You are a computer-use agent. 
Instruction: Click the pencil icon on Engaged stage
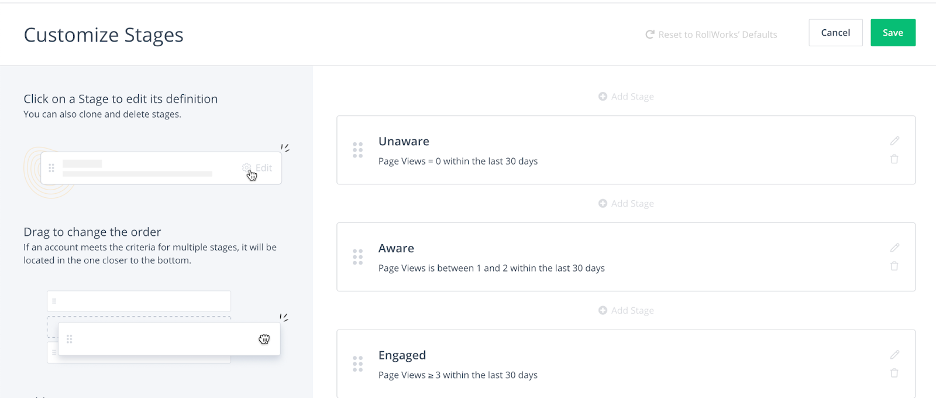(x=894, y=354)
